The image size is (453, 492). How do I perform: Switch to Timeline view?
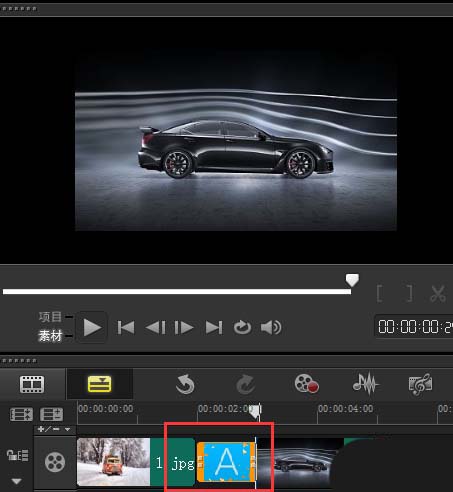[100, 384]
